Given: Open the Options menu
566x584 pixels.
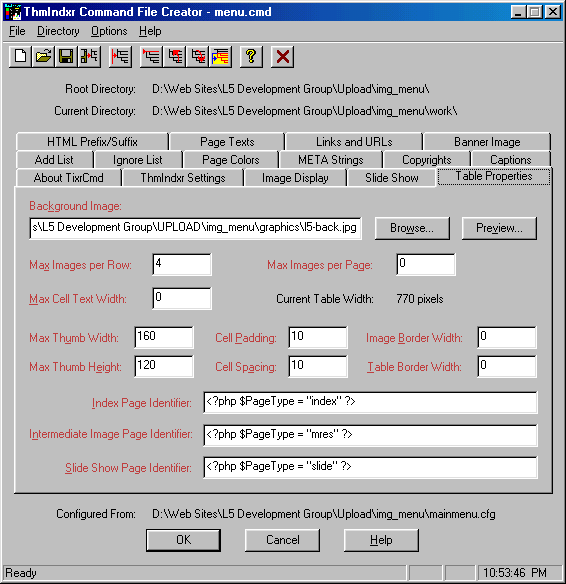Looking at the screenshot, I should tap(109, 31).
